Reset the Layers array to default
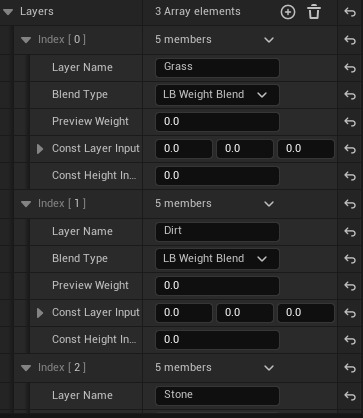Screen dimensions: 363x418 (x=350, y=12)
